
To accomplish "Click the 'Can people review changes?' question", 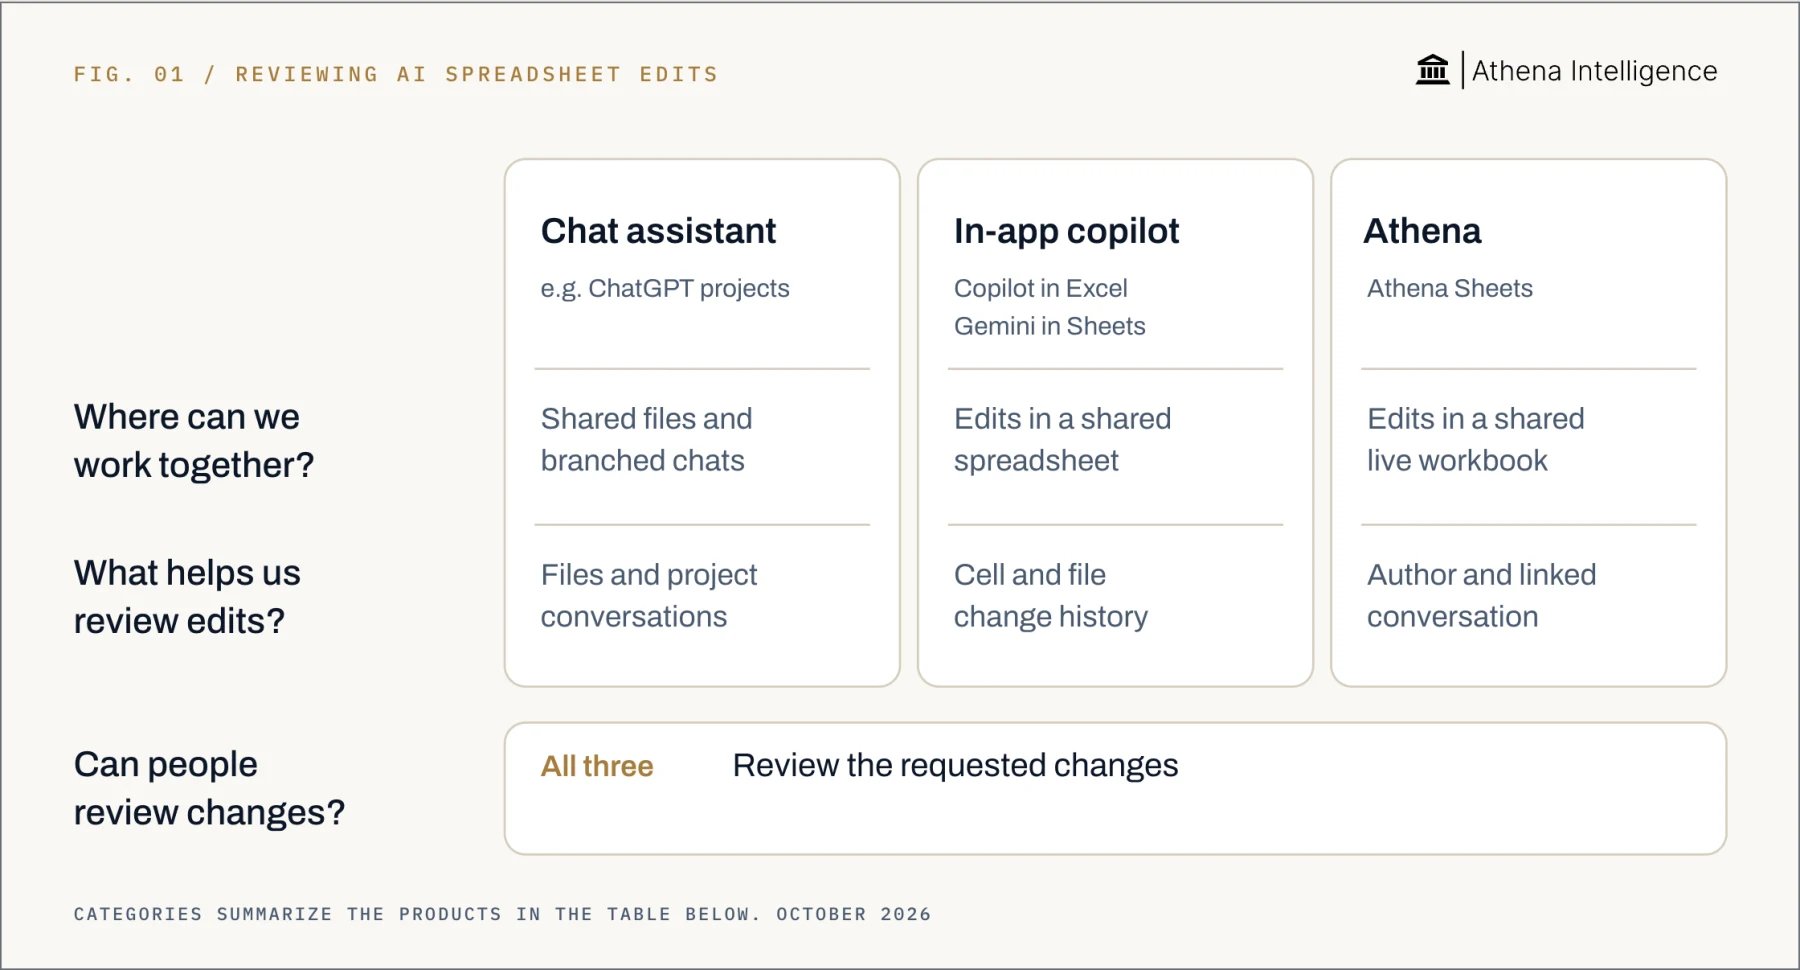I will [x=209, y=788].
